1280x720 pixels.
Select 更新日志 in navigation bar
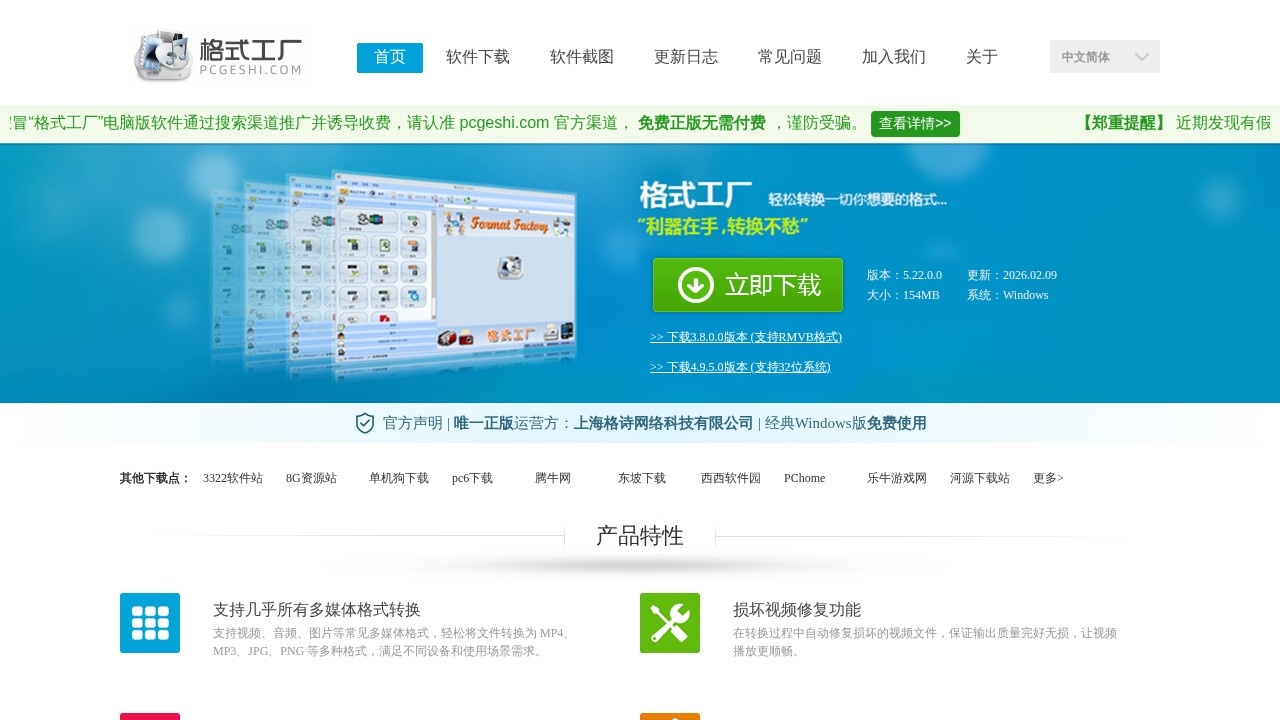(x=686, y=58)
